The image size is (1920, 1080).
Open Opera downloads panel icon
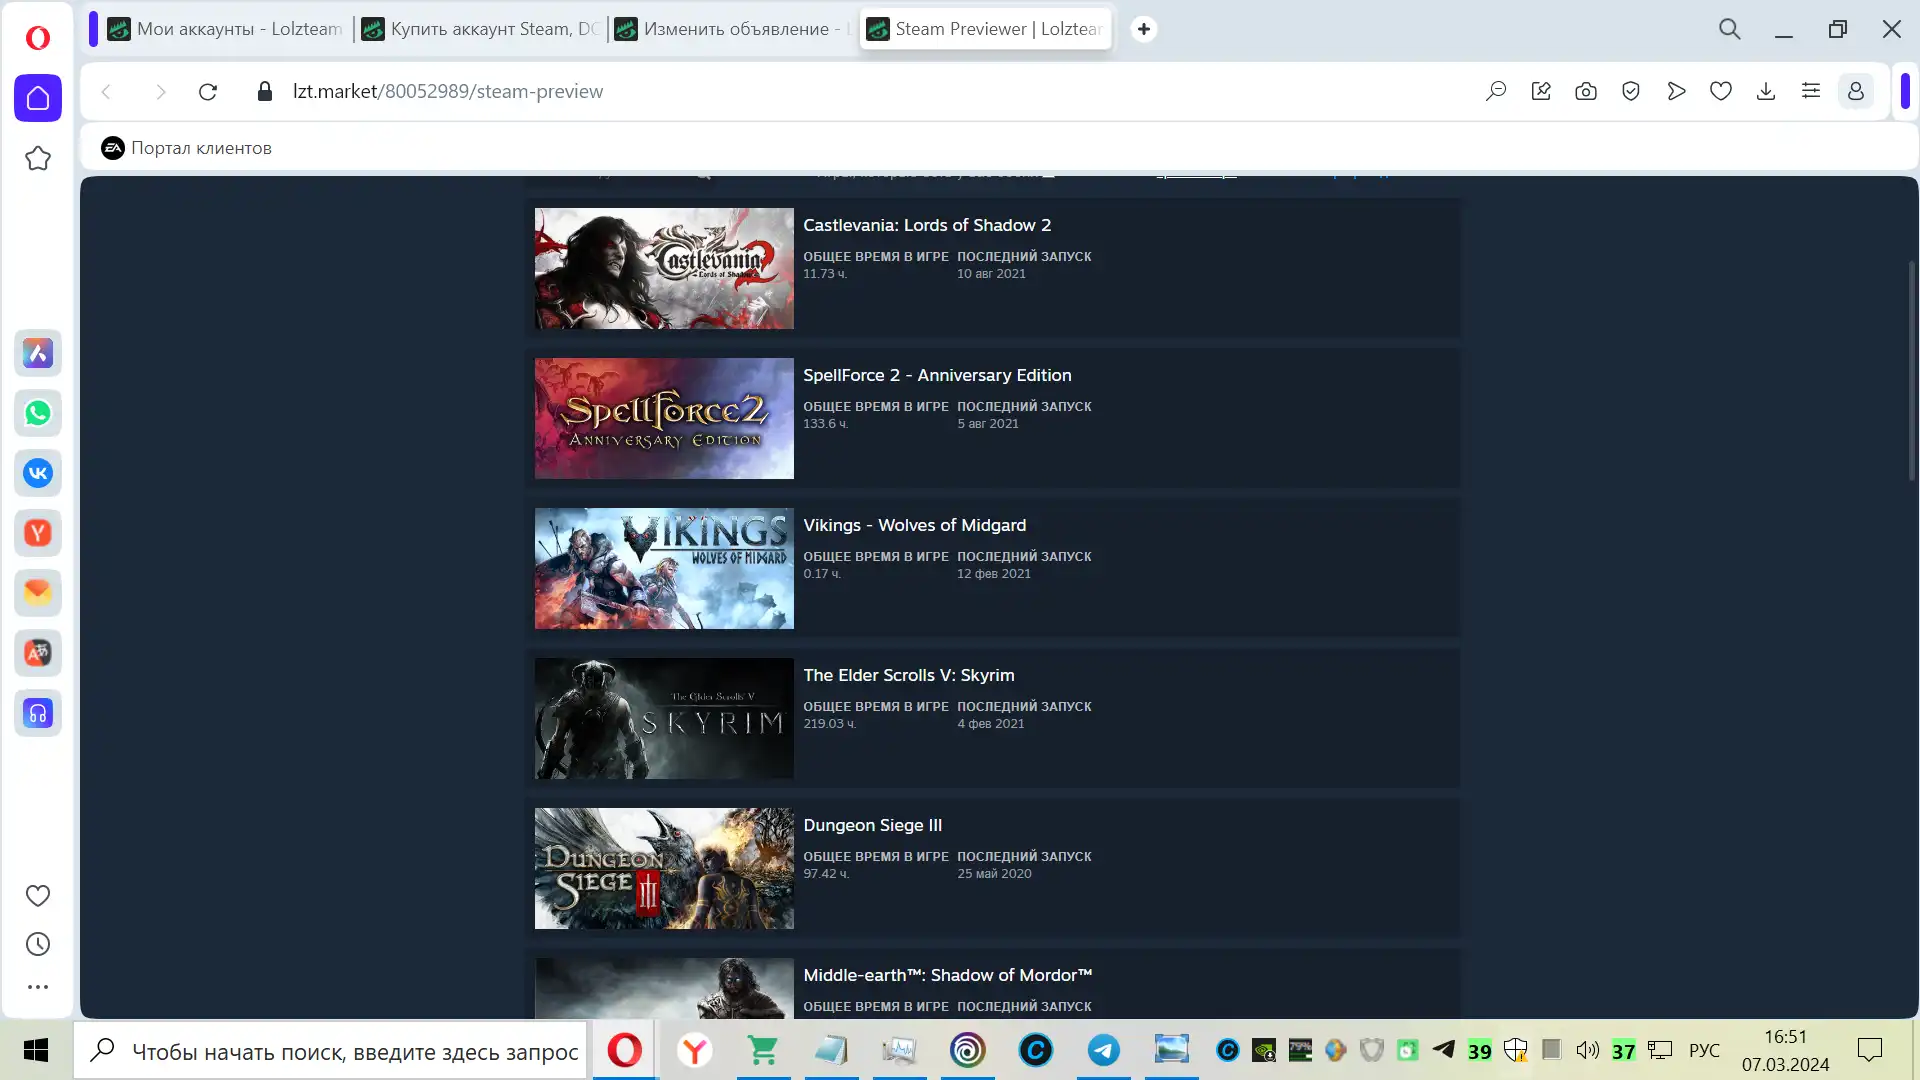[x=1766, y=91]
